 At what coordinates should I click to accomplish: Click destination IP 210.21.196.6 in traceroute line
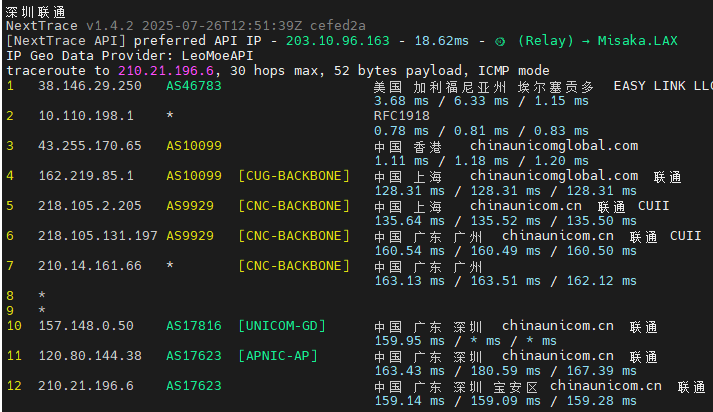(x=166, y=71)
